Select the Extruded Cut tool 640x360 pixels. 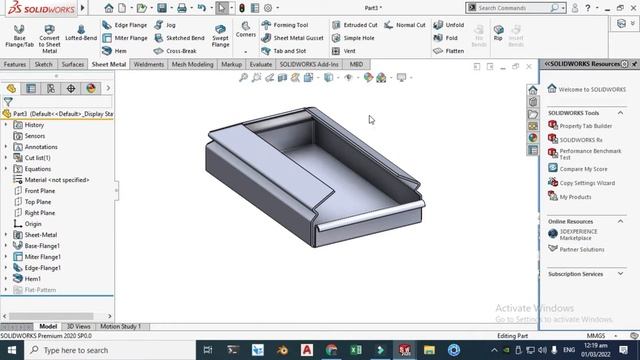(x=354, y=25)
